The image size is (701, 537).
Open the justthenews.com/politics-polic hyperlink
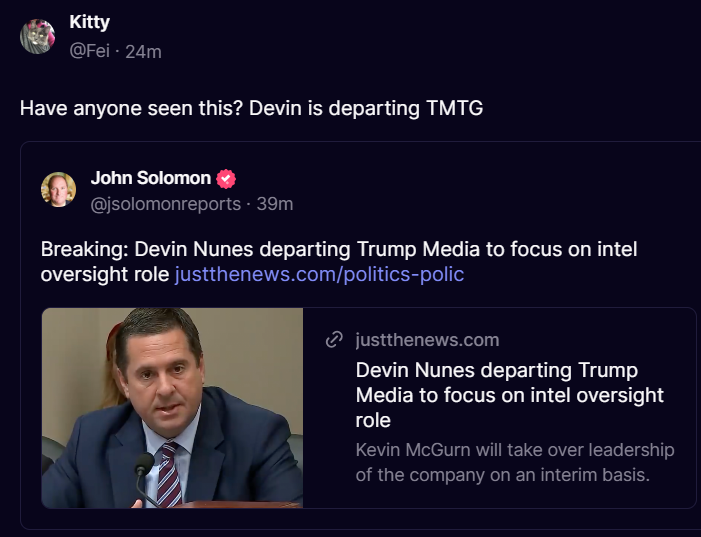click(319, 274)
